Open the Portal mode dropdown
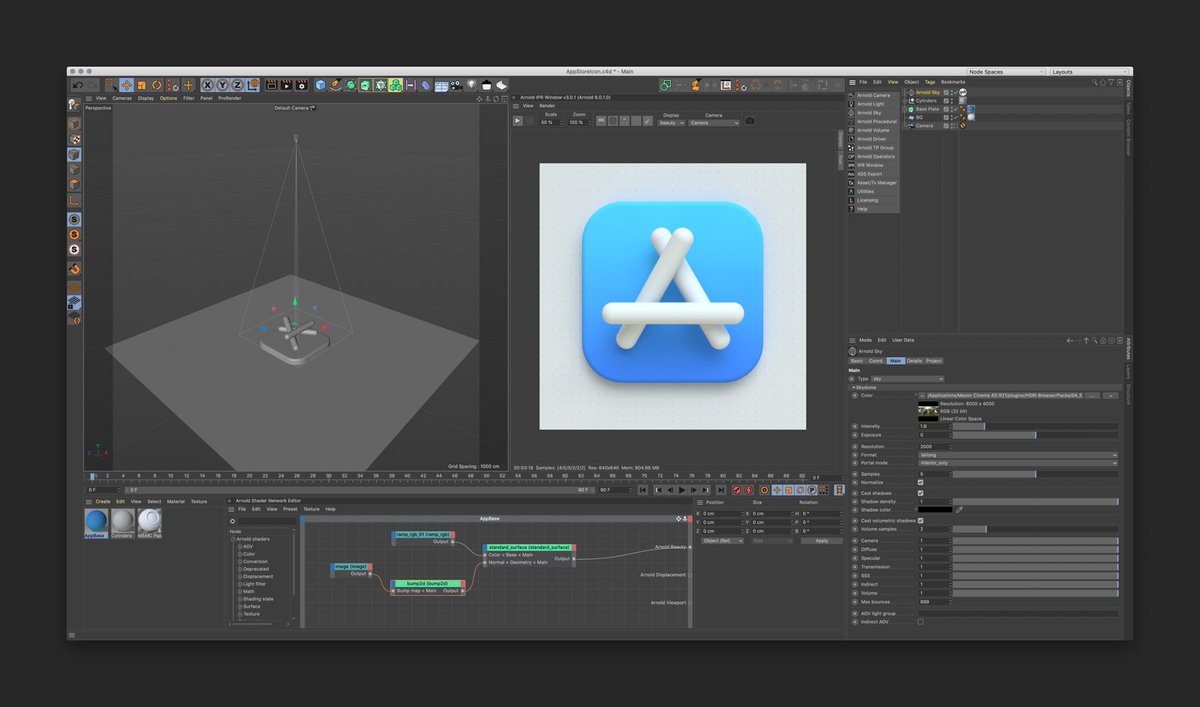 (1018, 463)
